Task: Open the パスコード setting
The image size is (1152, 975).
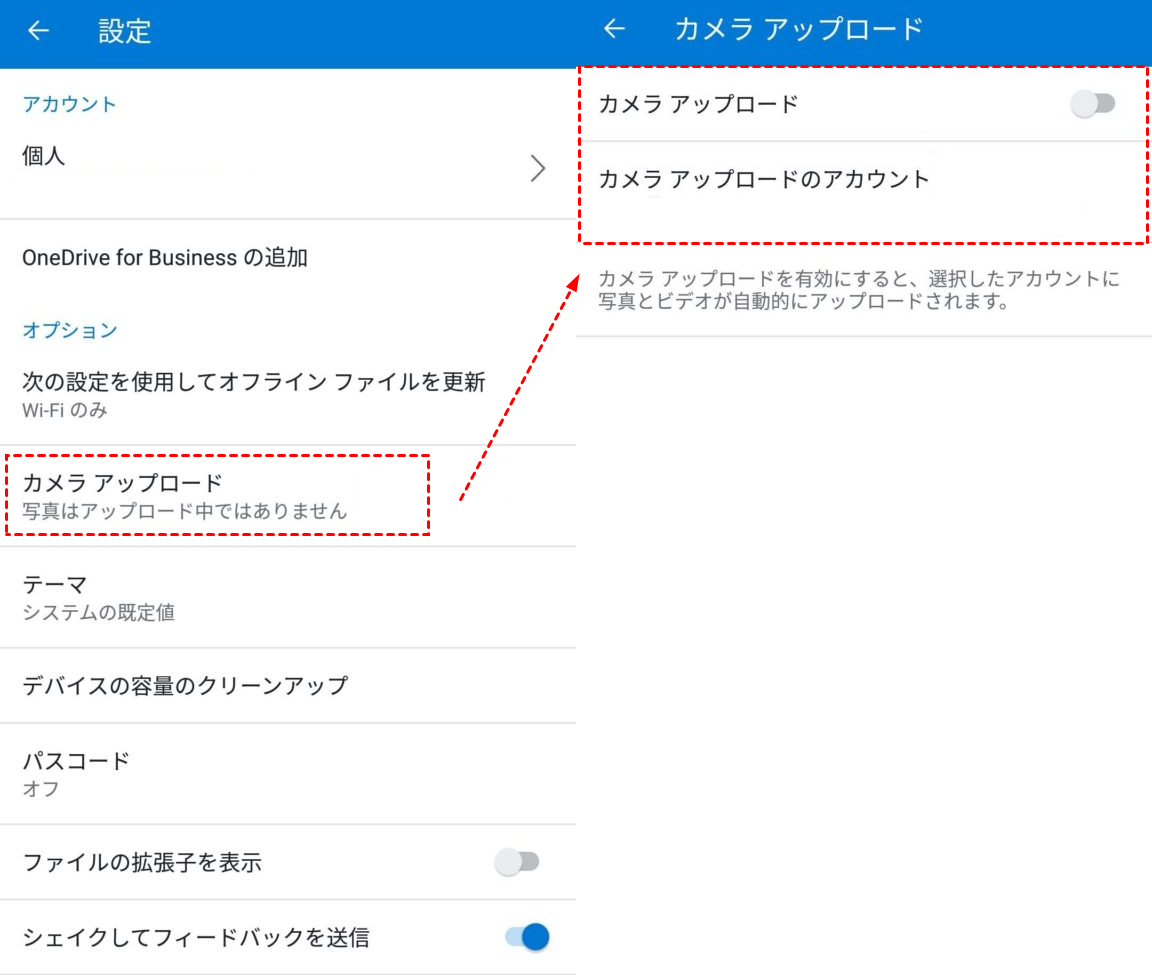Action: tap(288, 774)
